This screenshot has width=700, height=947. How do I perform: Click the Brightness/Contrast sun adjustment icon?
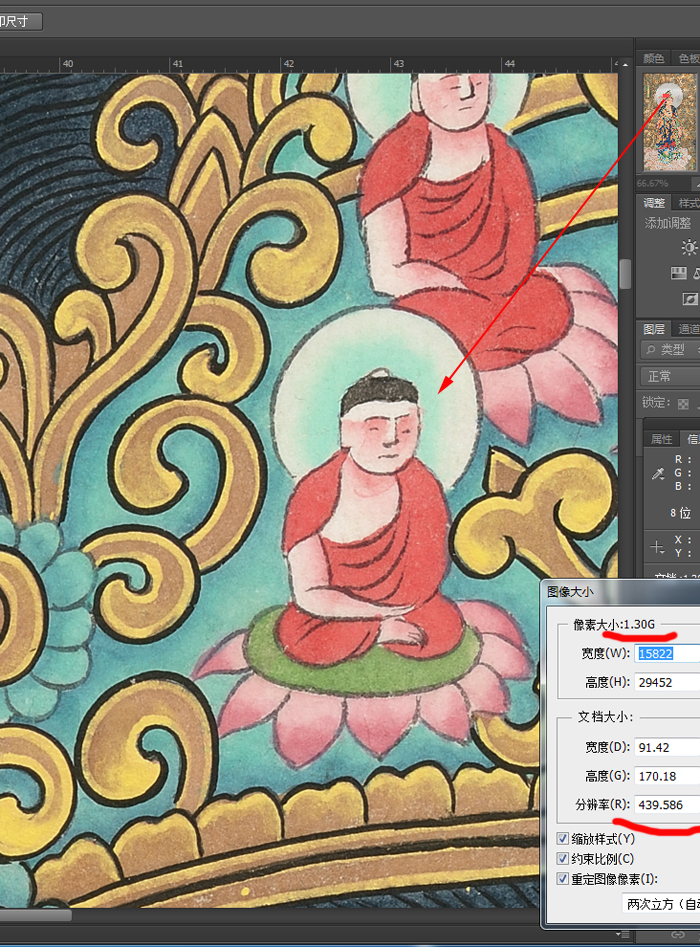pyautogui.click(x=689, y=247)
